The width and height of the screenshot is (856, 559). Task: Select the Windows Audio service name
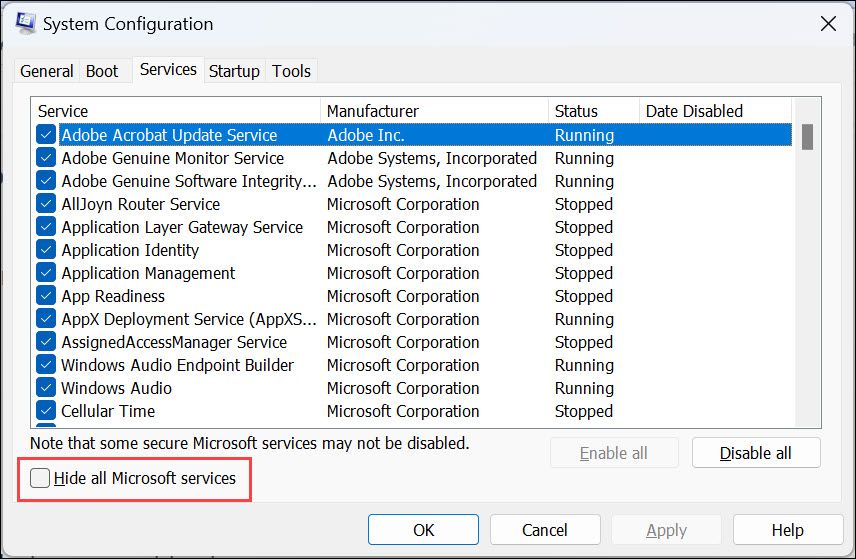pyautogui.click(x=116, y=388)
